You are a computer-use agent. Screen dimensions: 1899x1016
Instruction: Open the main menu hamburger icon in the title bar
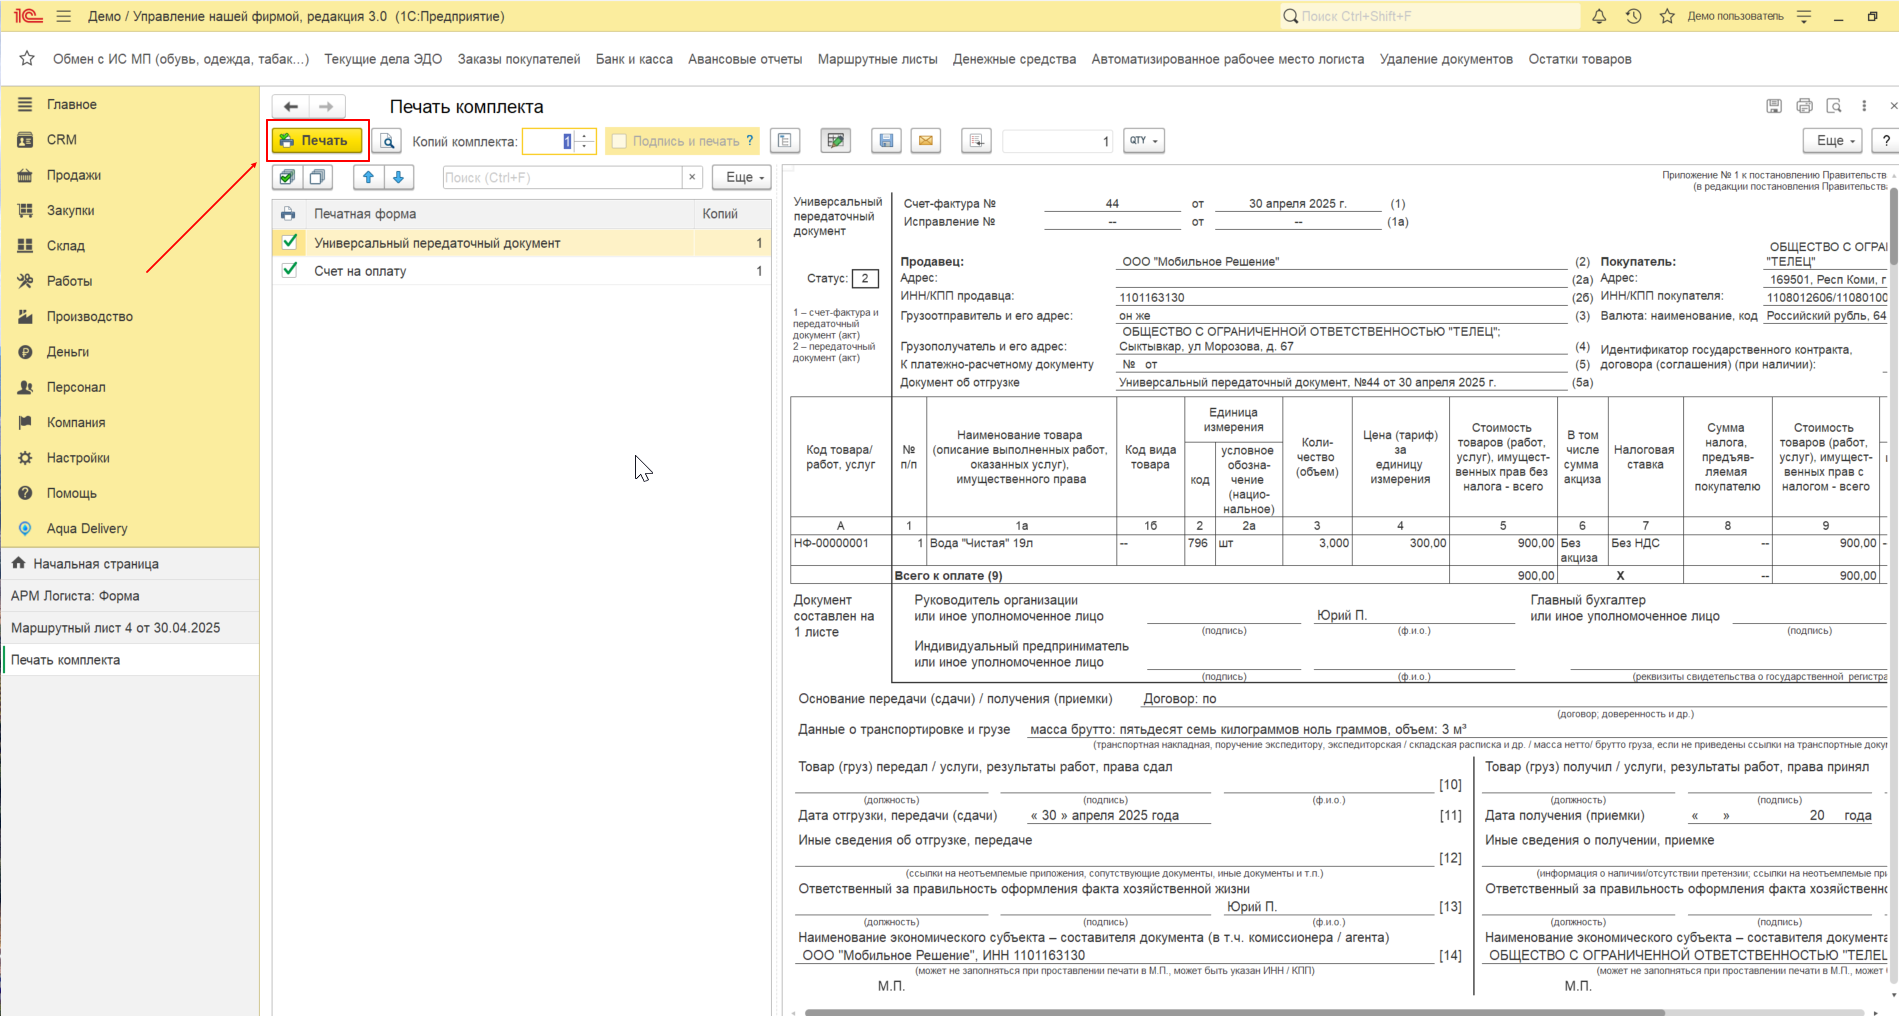pos(64,16)
